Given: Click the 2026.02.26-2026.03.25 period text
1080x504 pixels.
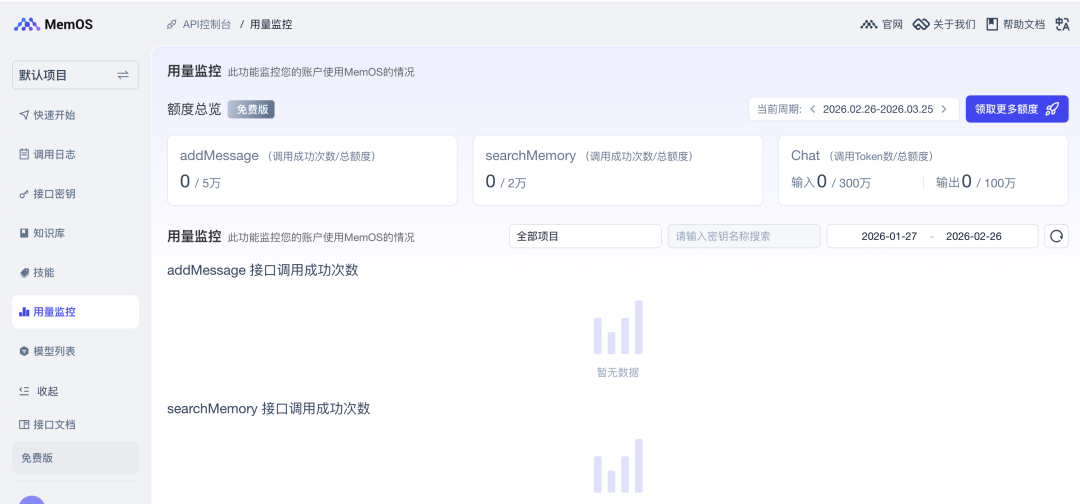Looking at the screenshot, I should pyautogui.click(x=878, y=109).
